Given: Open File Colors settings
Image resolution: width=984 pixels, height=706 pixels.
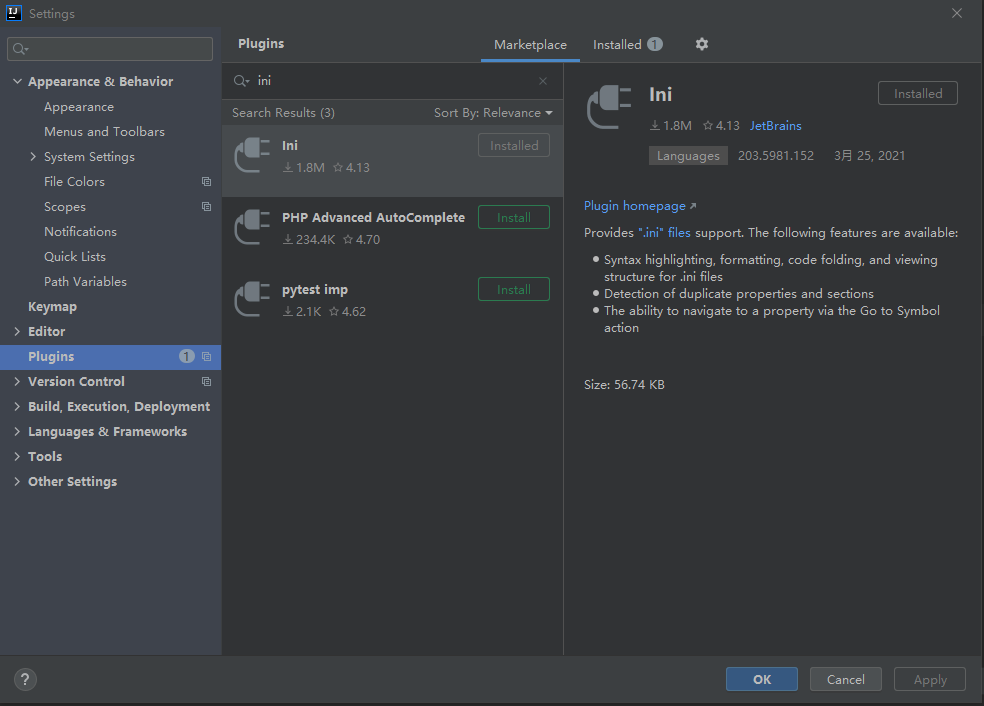Looking at the screenshot, I should click(74, 181).
